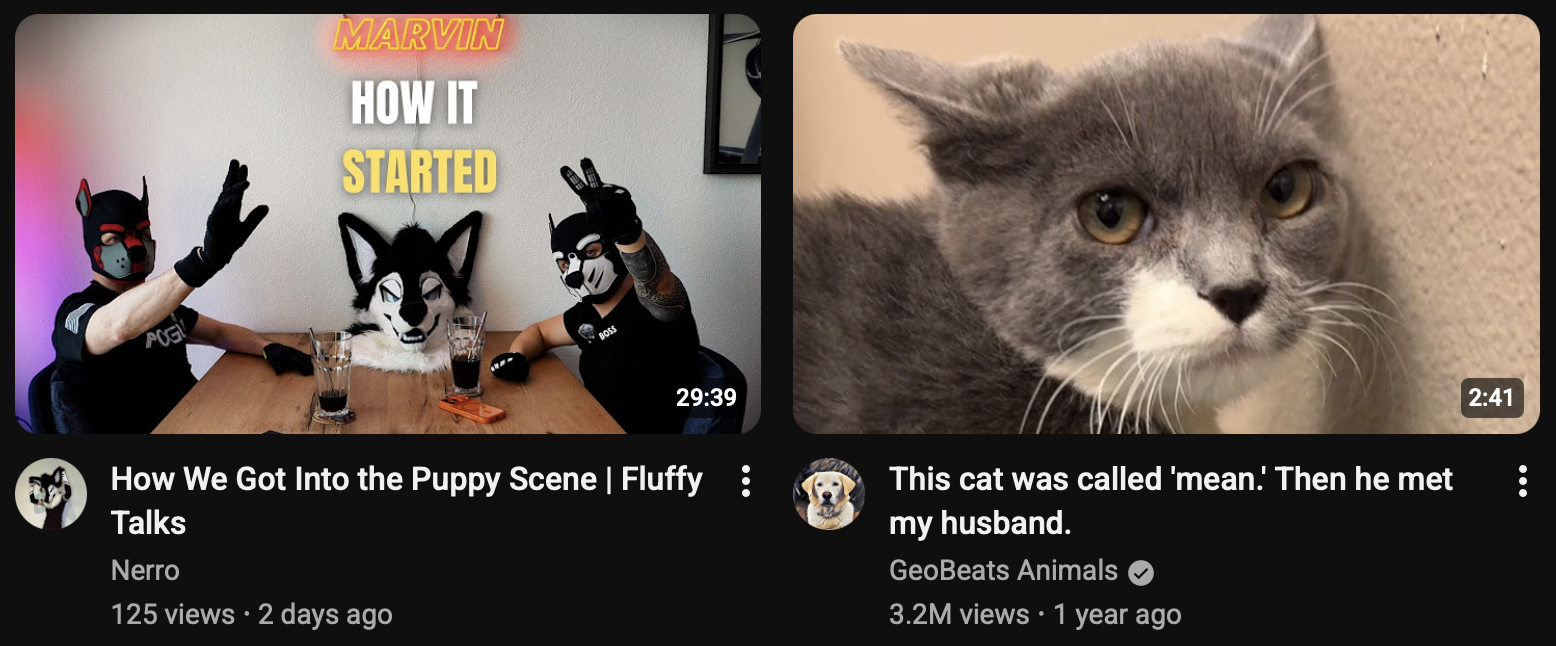
Task: Click the 'HOW IT STARTED' text in the thumbnail
Action: tap(418, 139)
